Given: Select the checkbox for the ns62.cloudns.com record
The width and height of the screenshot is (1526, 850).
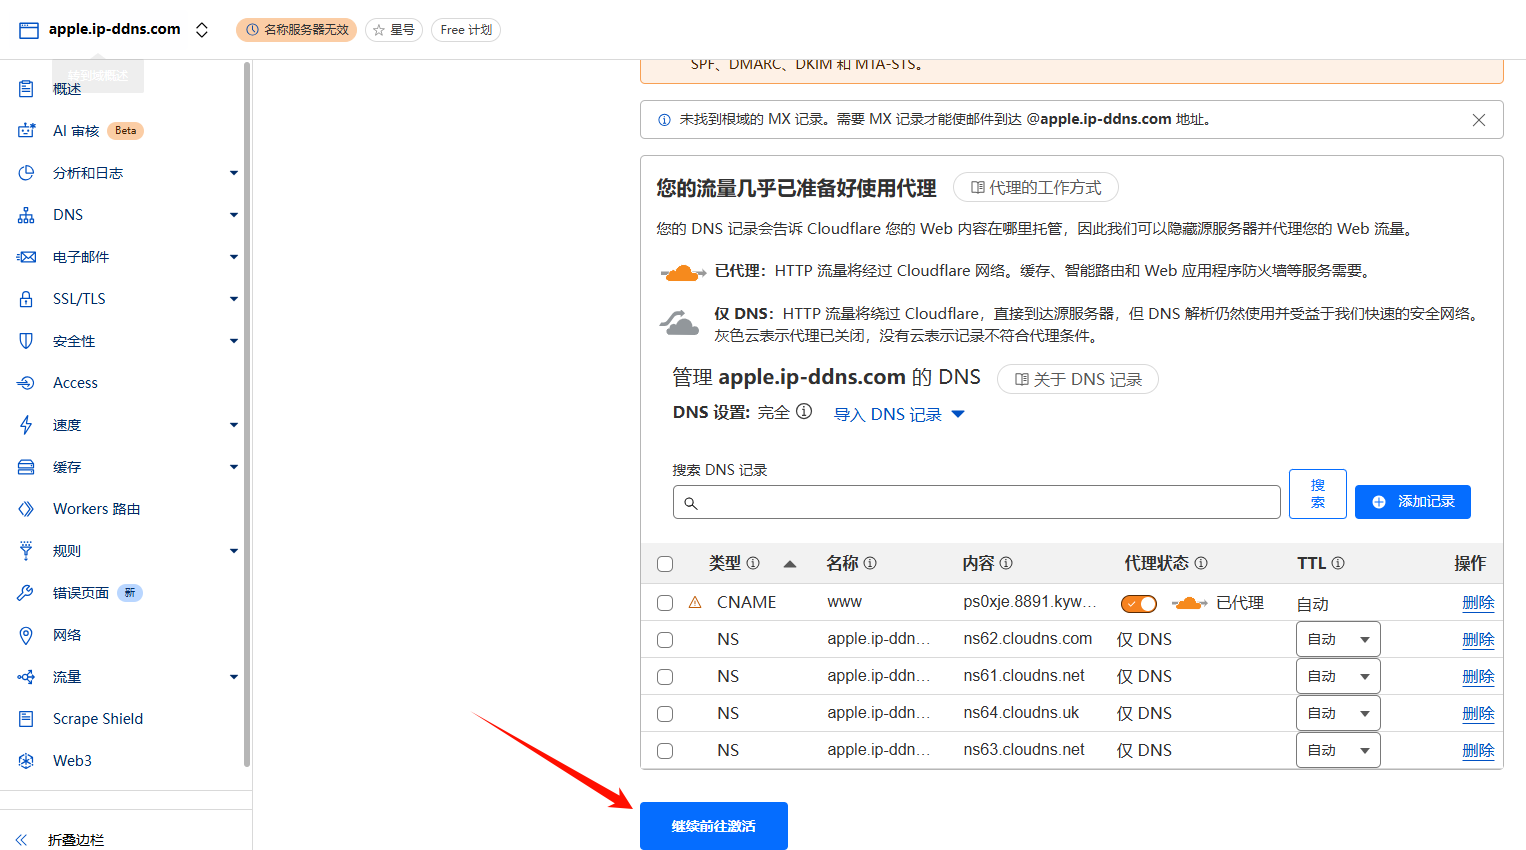Looking at the screenshot, I should 665,638.
